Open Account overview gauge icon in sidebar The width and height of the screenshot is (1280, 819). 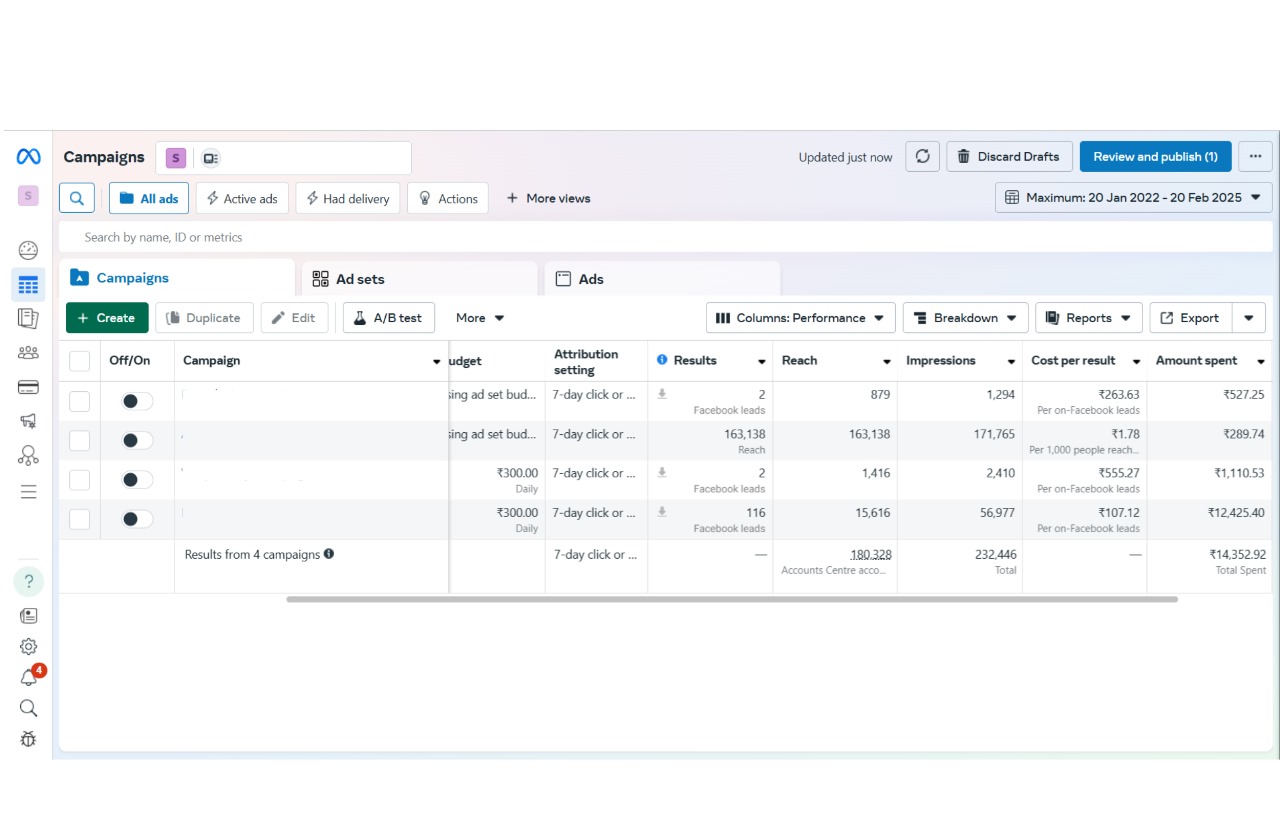coord(28,250)
